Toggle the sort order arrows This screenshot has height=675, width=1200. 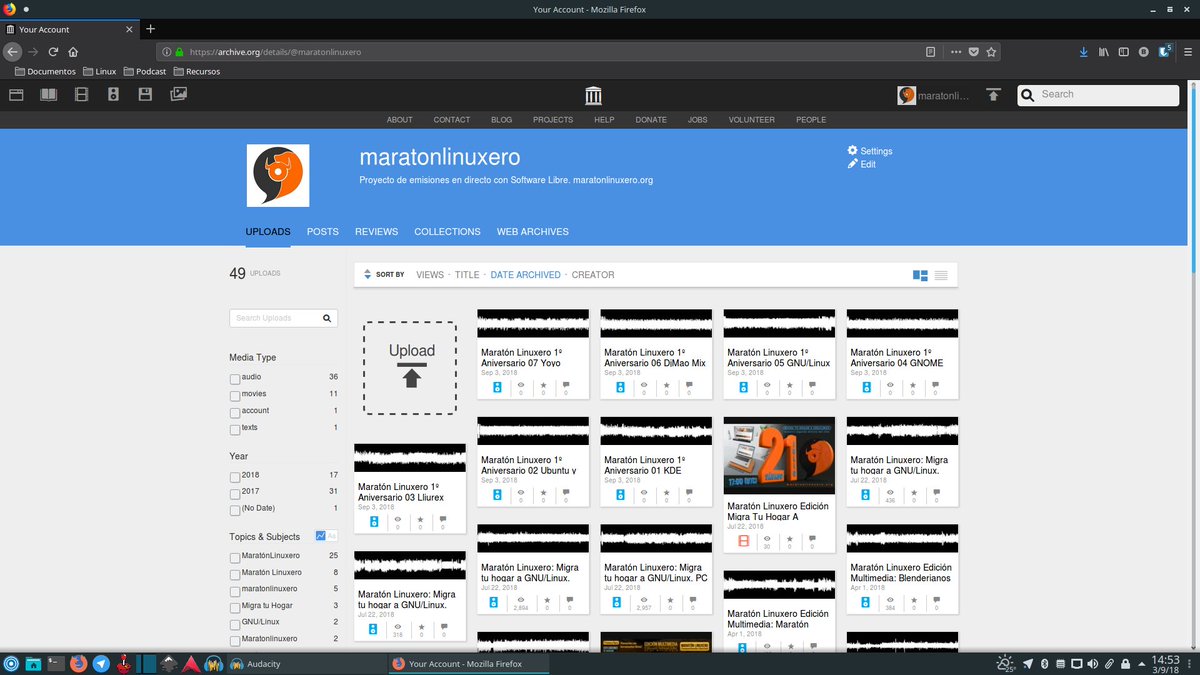click(x=367, y=275)
